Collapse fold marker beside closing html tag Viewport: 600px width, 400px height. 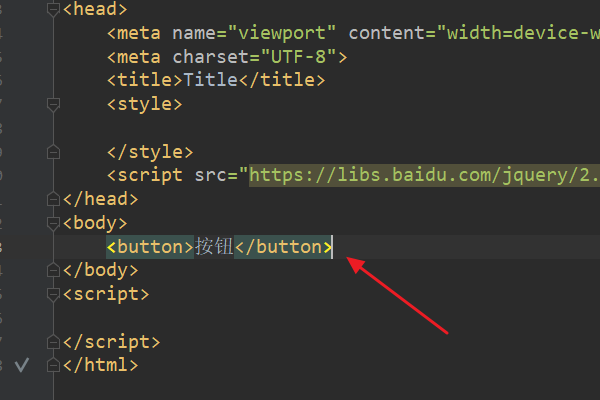[53, 365]
